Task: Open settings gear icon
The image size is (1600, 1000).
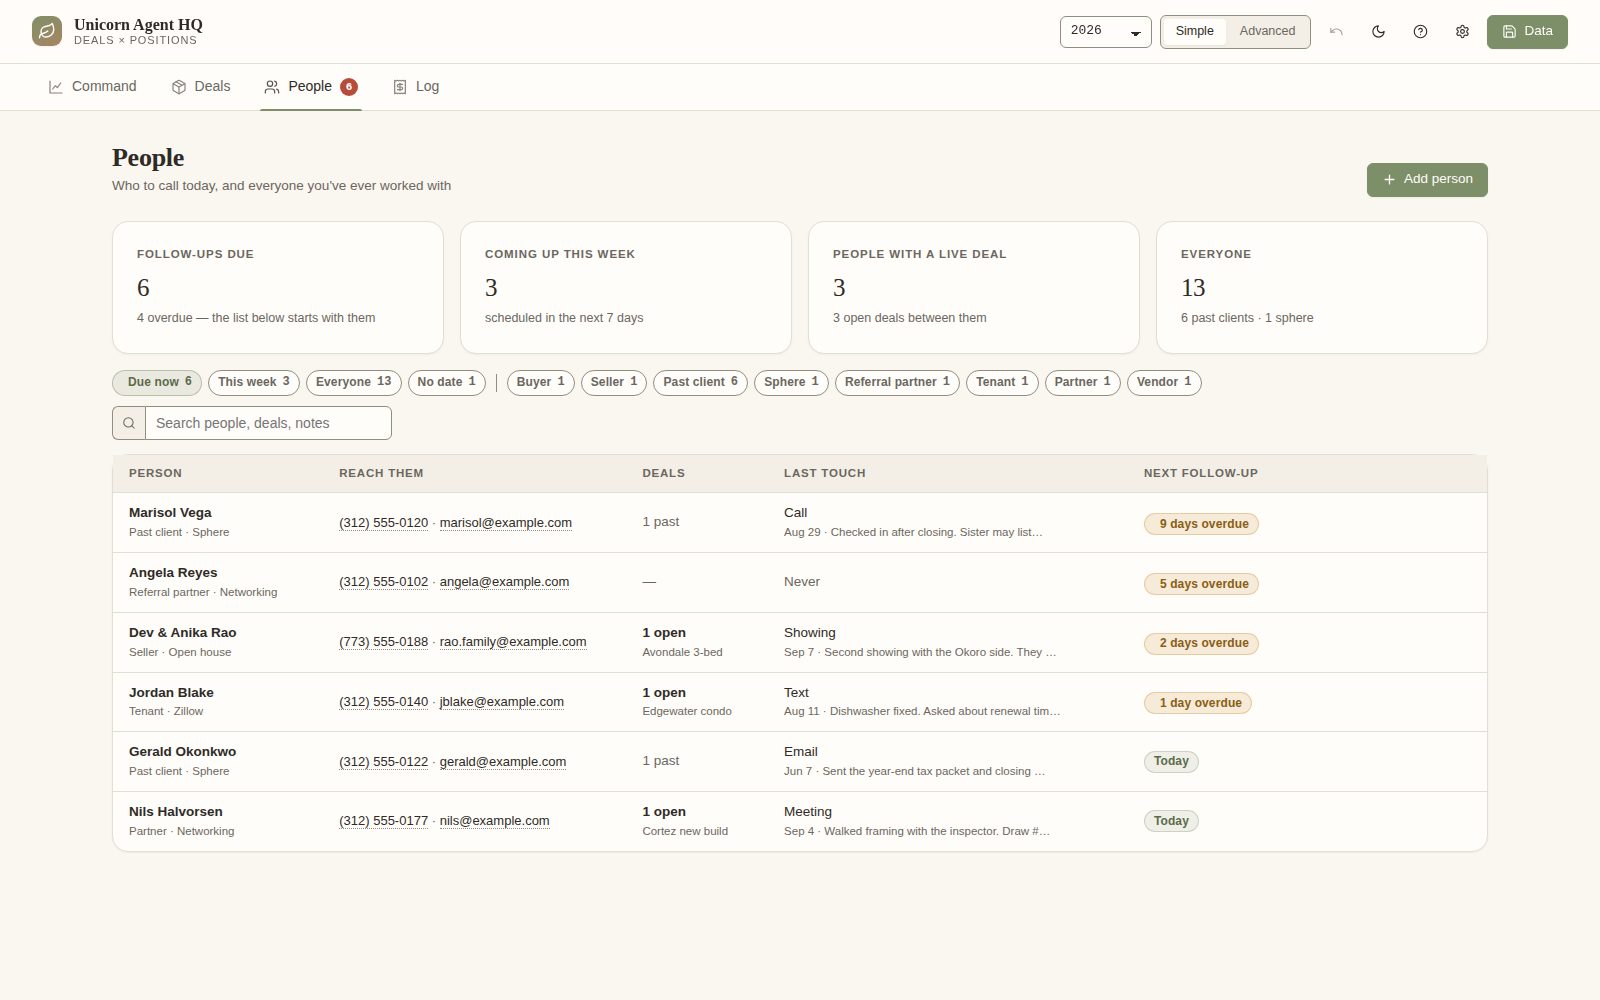Action: coord(1462,32)
